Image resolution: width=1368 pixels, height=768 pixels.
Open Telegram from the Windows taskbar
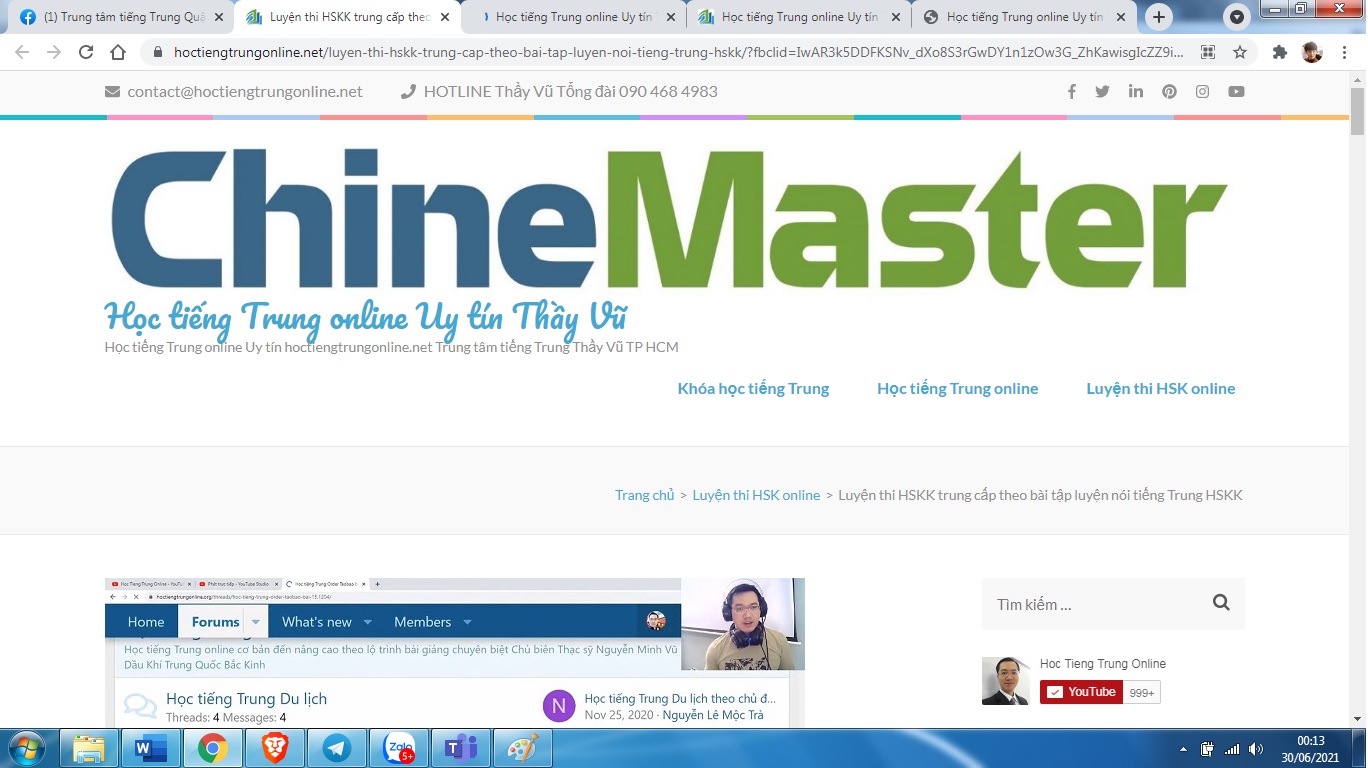tap(336, 748)
